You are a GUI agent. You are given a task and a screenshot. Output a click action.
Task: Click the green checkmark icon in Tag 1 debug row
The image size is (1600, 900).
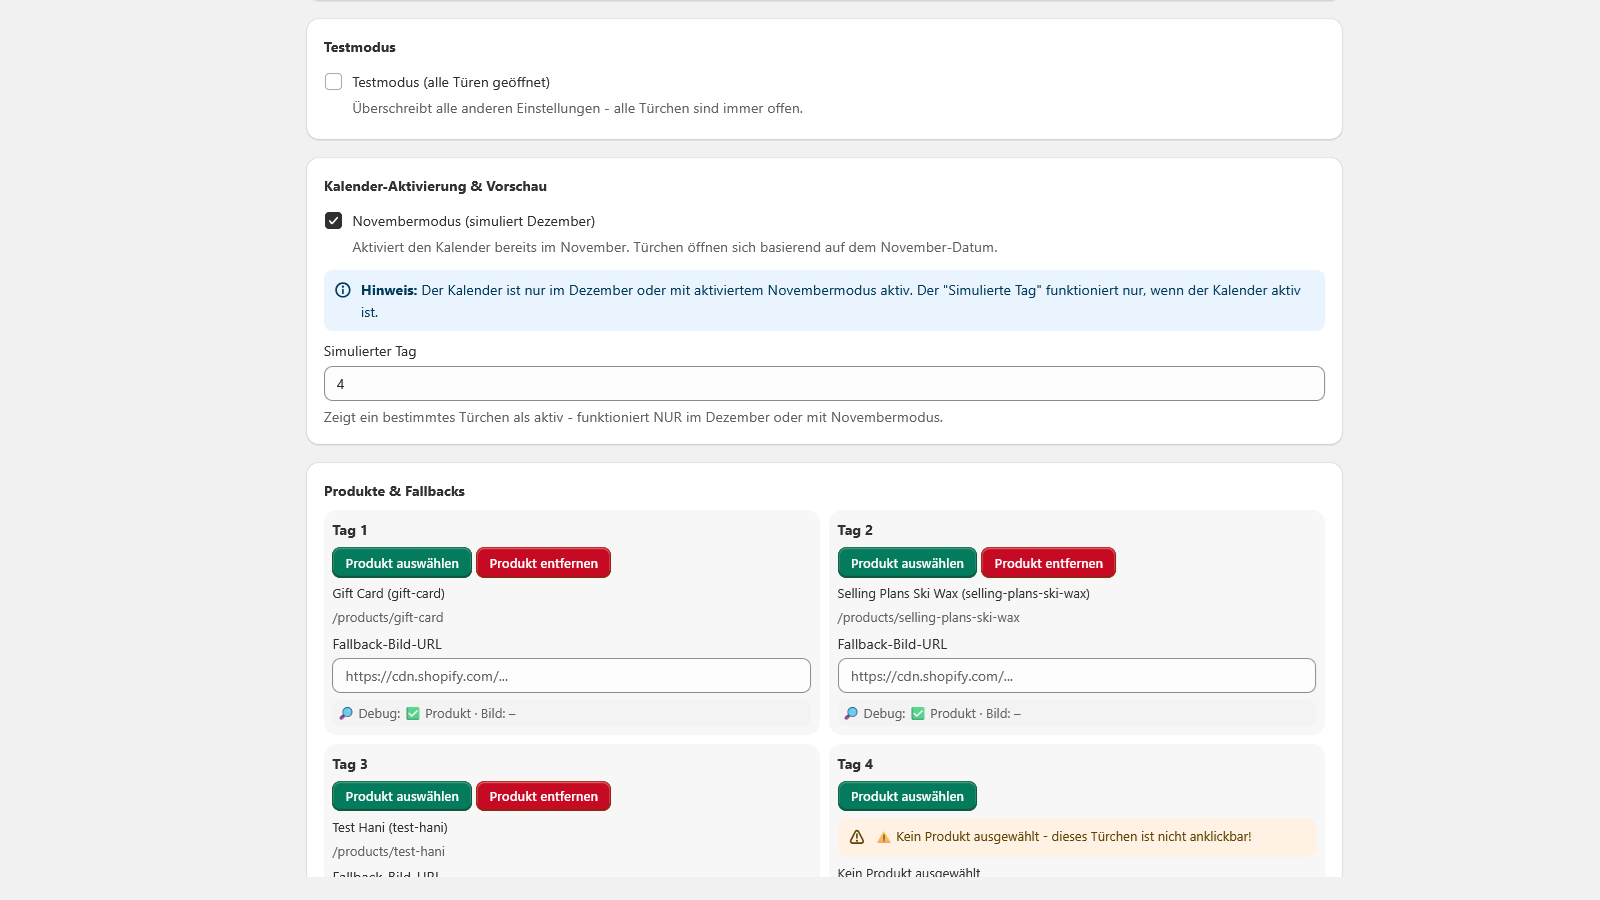(413, 713)
